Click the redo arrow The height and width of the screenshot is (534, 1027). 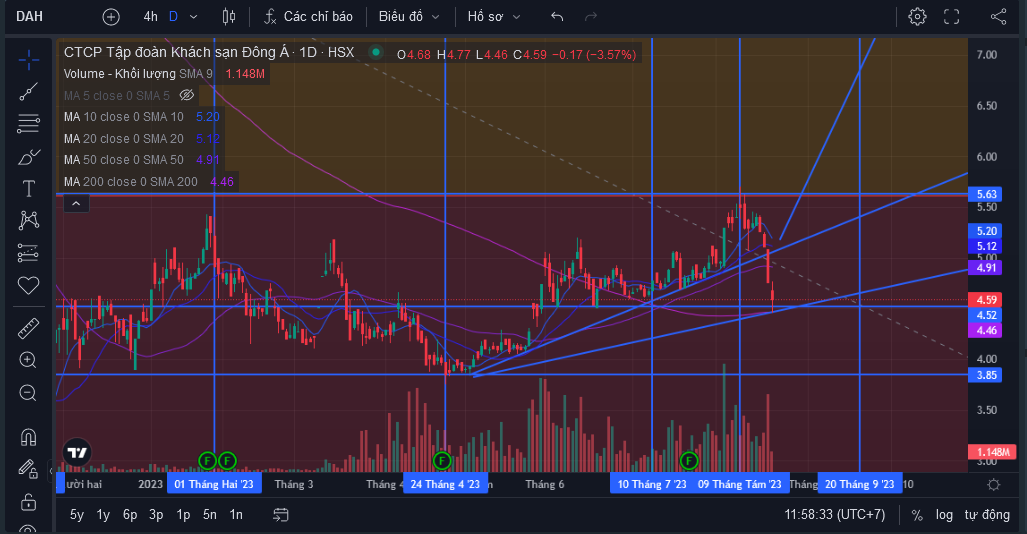tap(590, 16)
